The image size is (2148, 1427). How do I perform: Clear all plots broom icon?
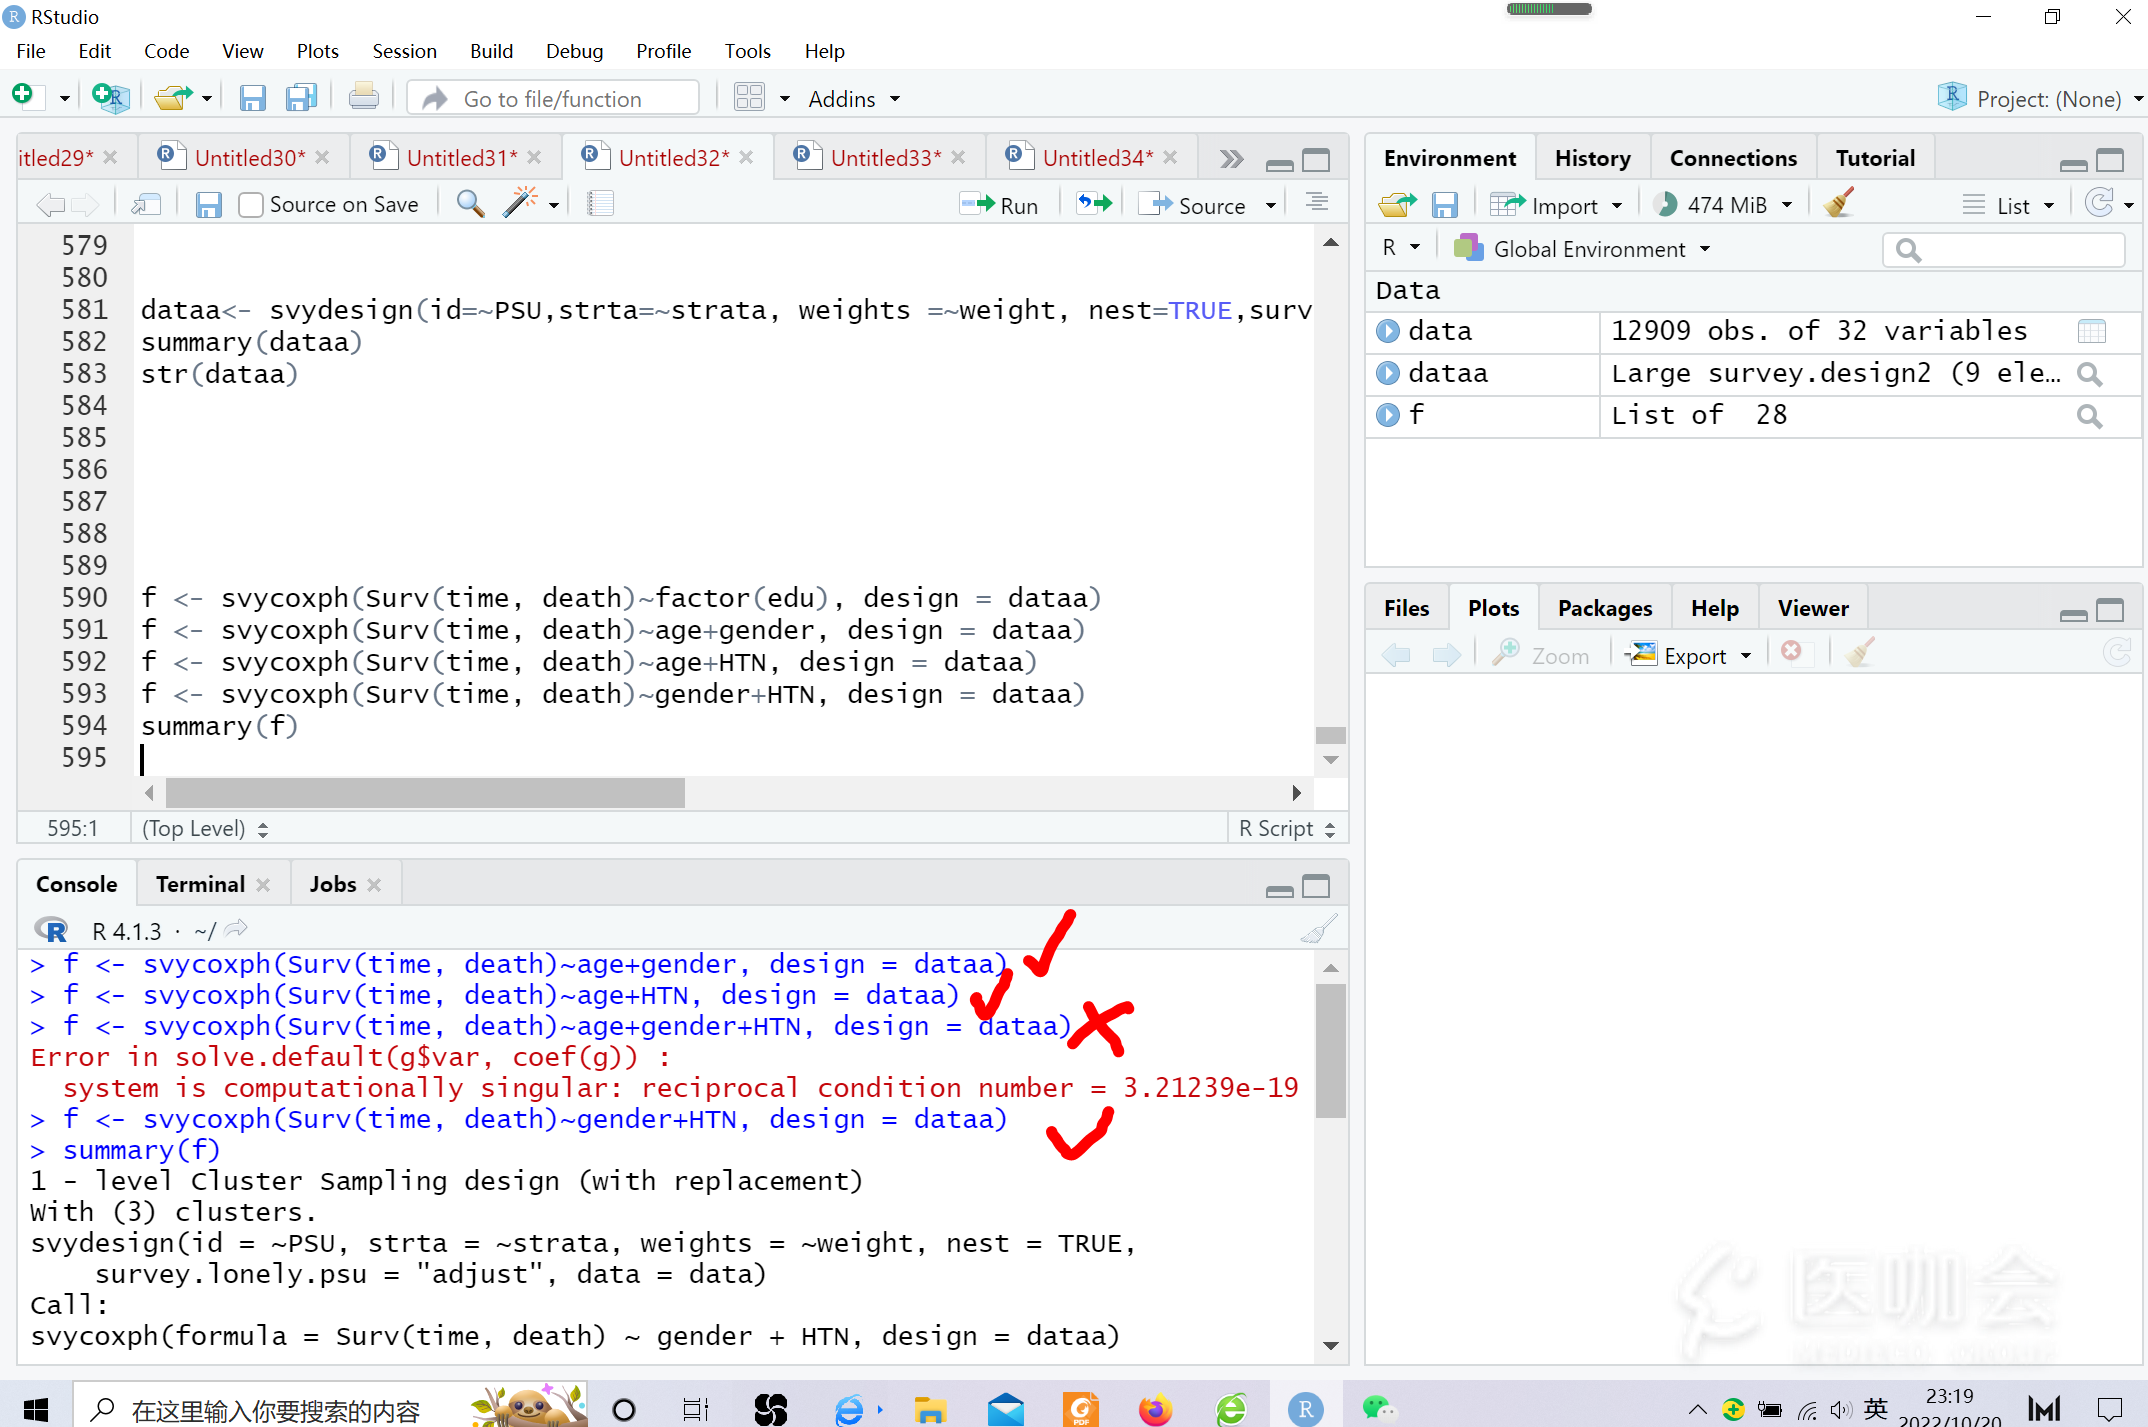click(1859, 652)
